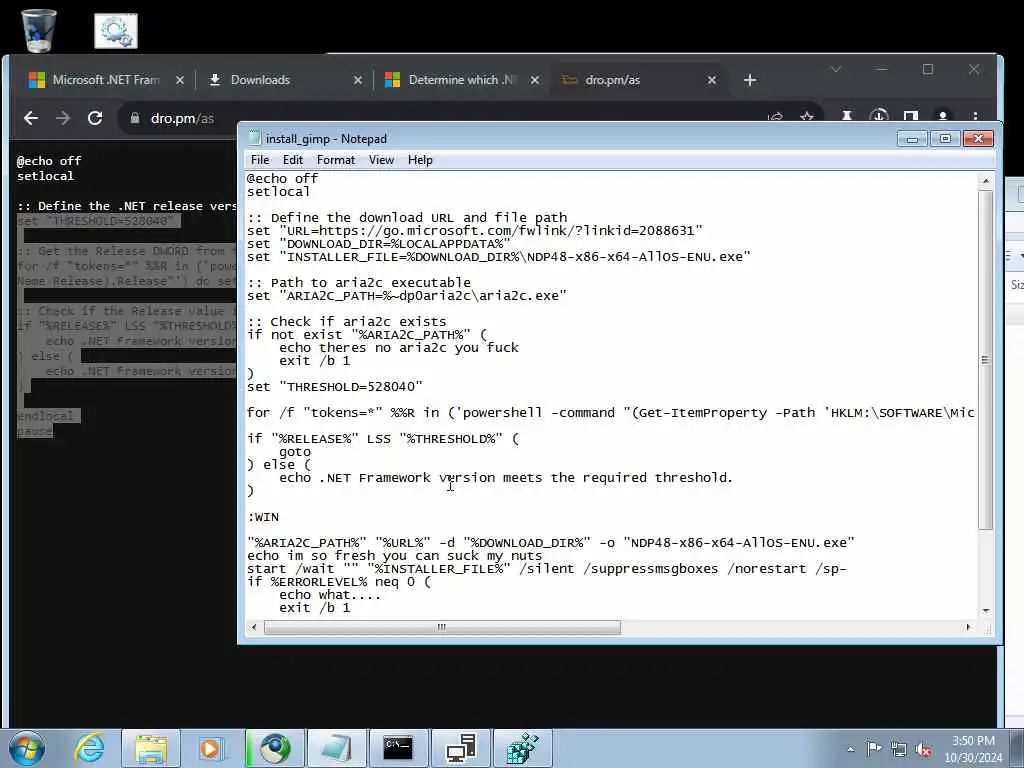Open the gear settings desktop shortcut
Image resolution: width=1024 pixels, height=768 pixels.
116,31
